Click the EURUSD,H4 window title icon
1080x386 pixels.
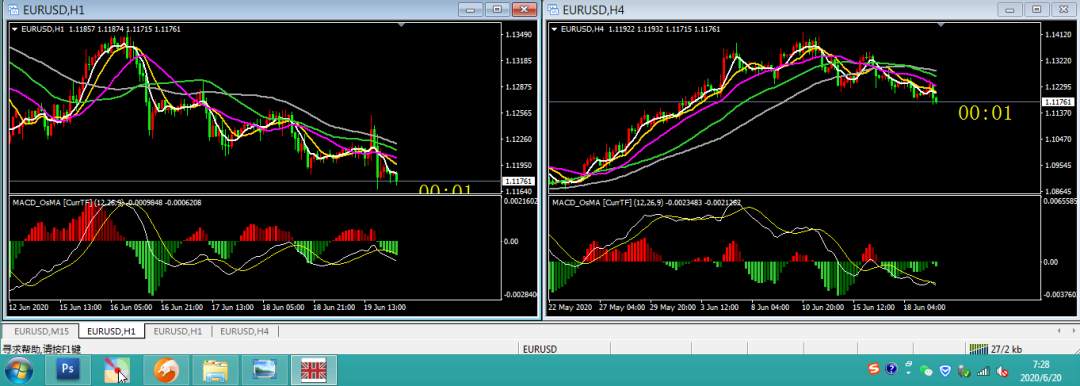[553, 10]
